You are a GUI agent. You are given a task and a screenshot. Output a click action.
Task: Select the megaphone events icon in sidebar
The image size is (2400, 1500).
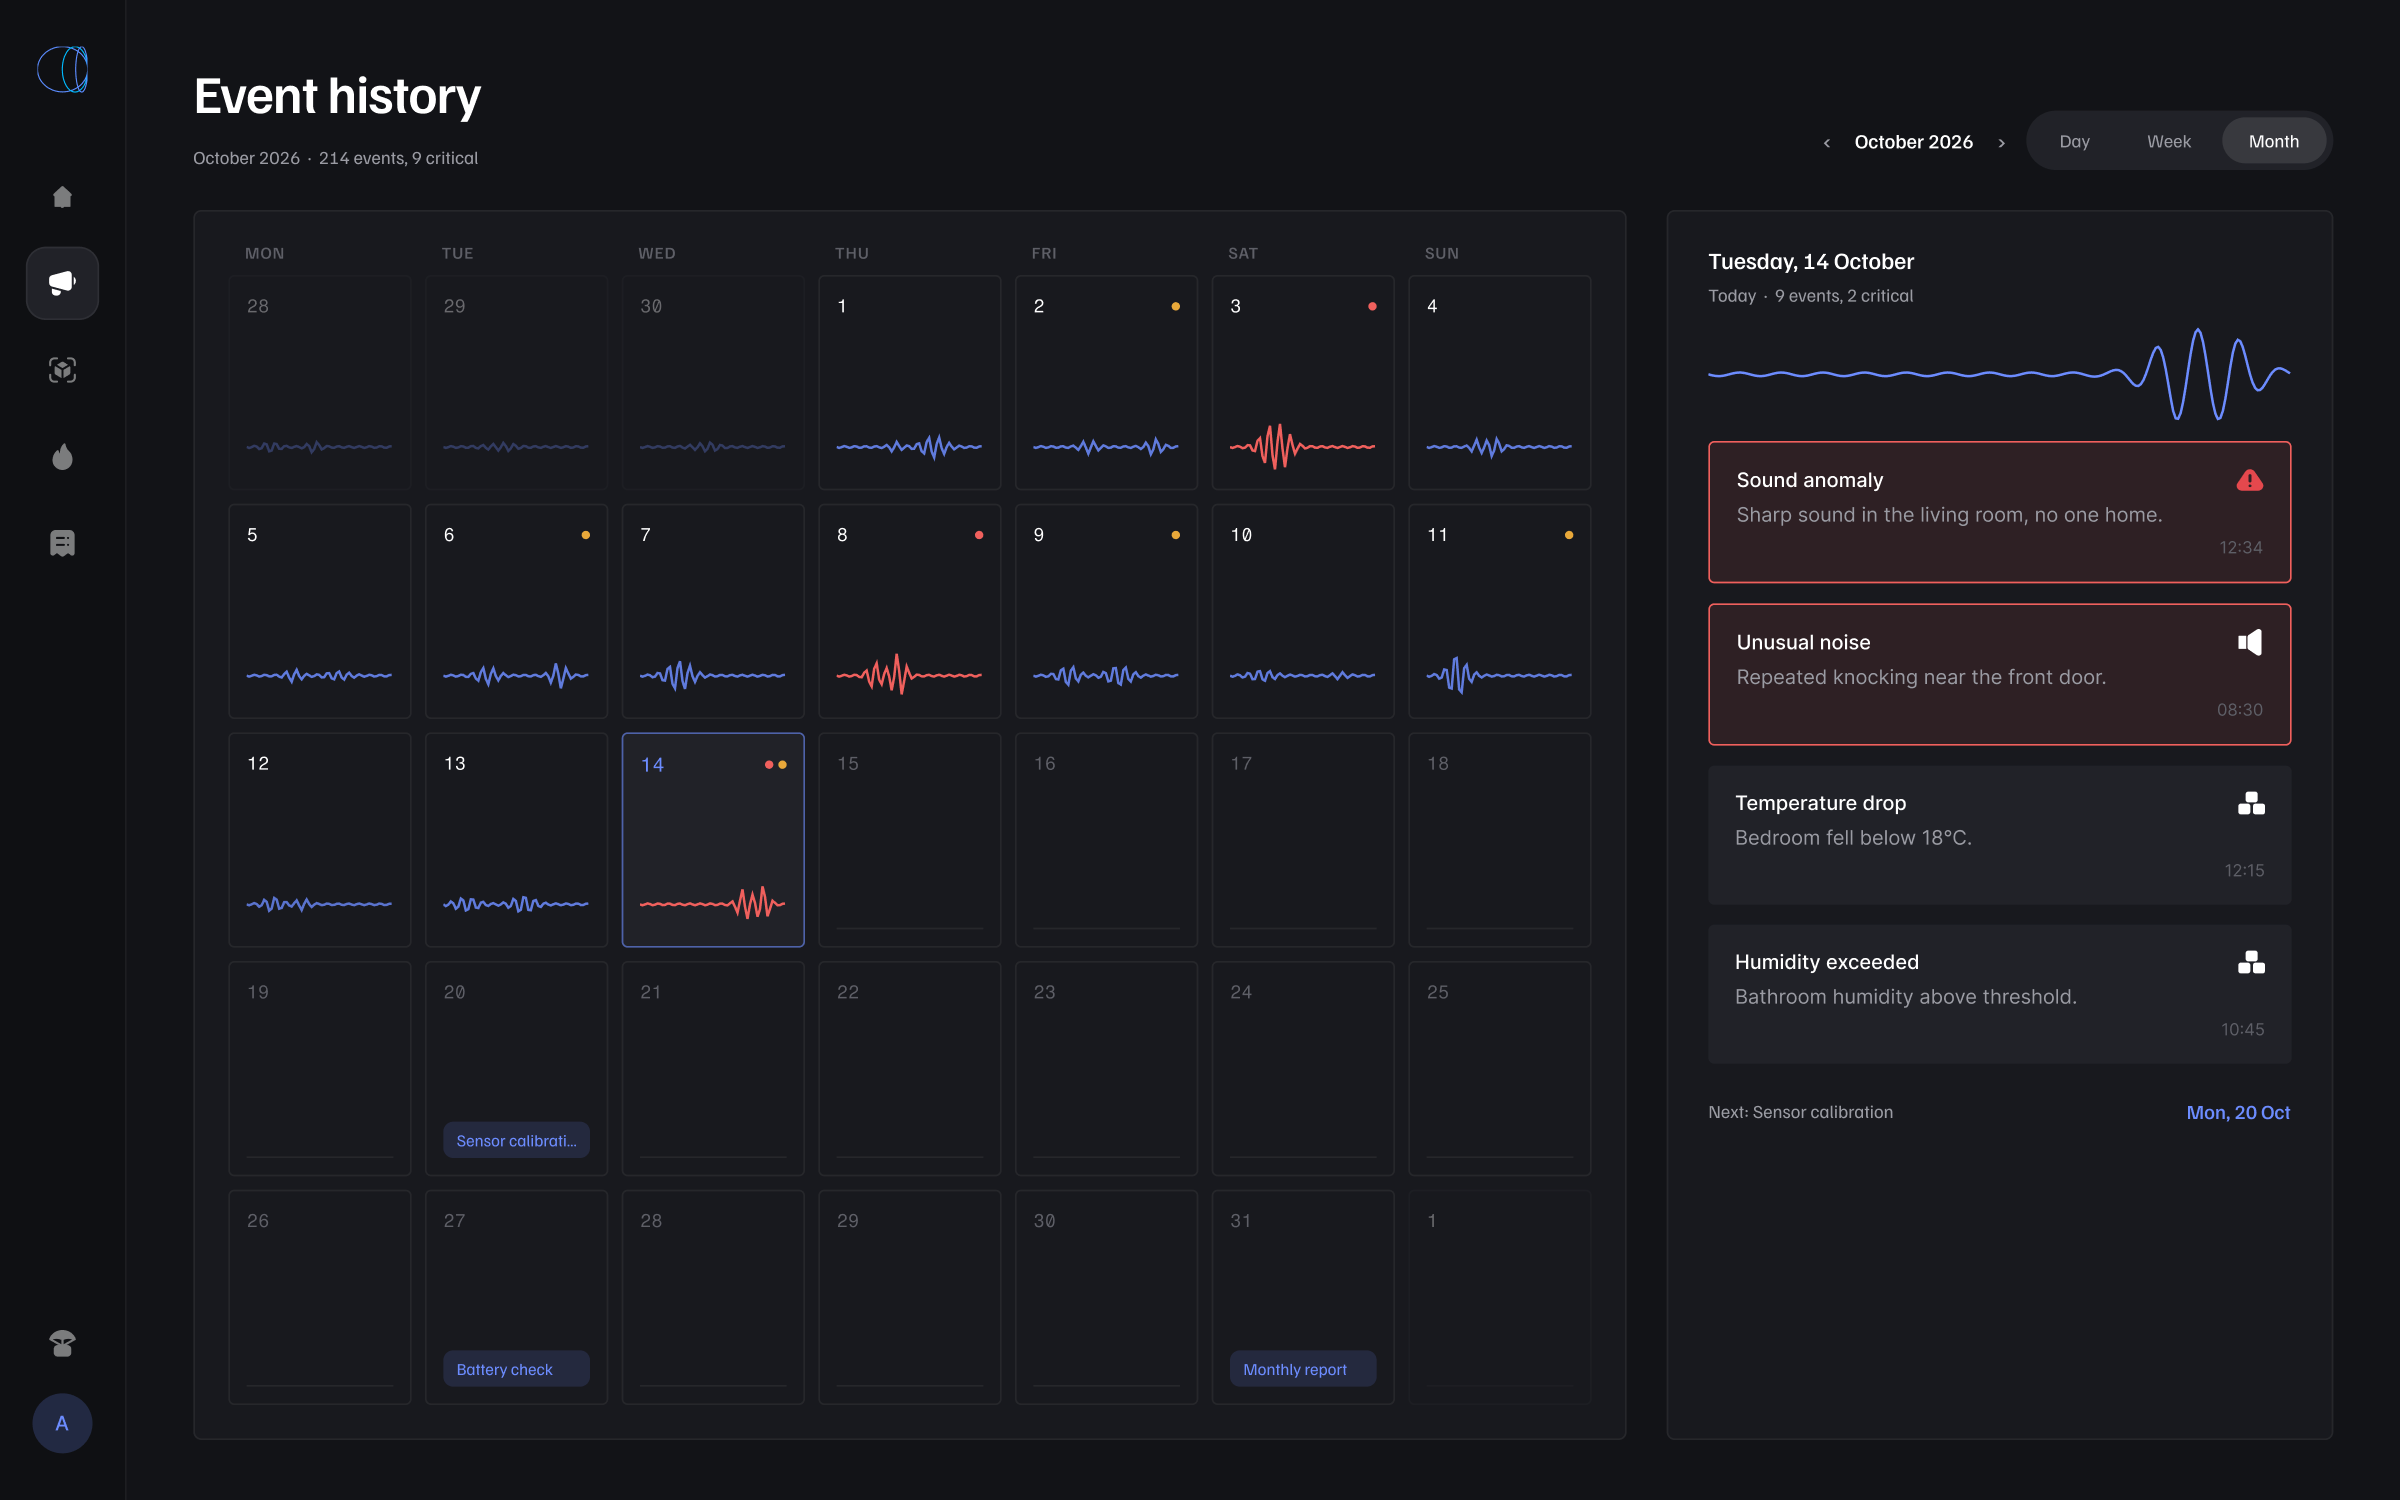point(62,283)
